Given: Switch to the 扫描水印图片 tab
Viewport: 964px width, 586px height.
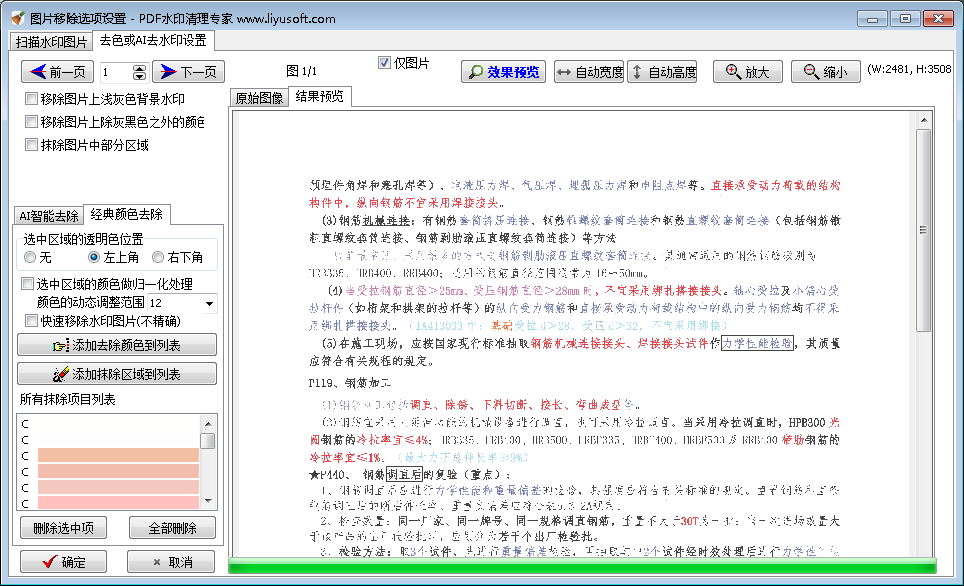Looking at the screenshot, I should coord(48,41).
